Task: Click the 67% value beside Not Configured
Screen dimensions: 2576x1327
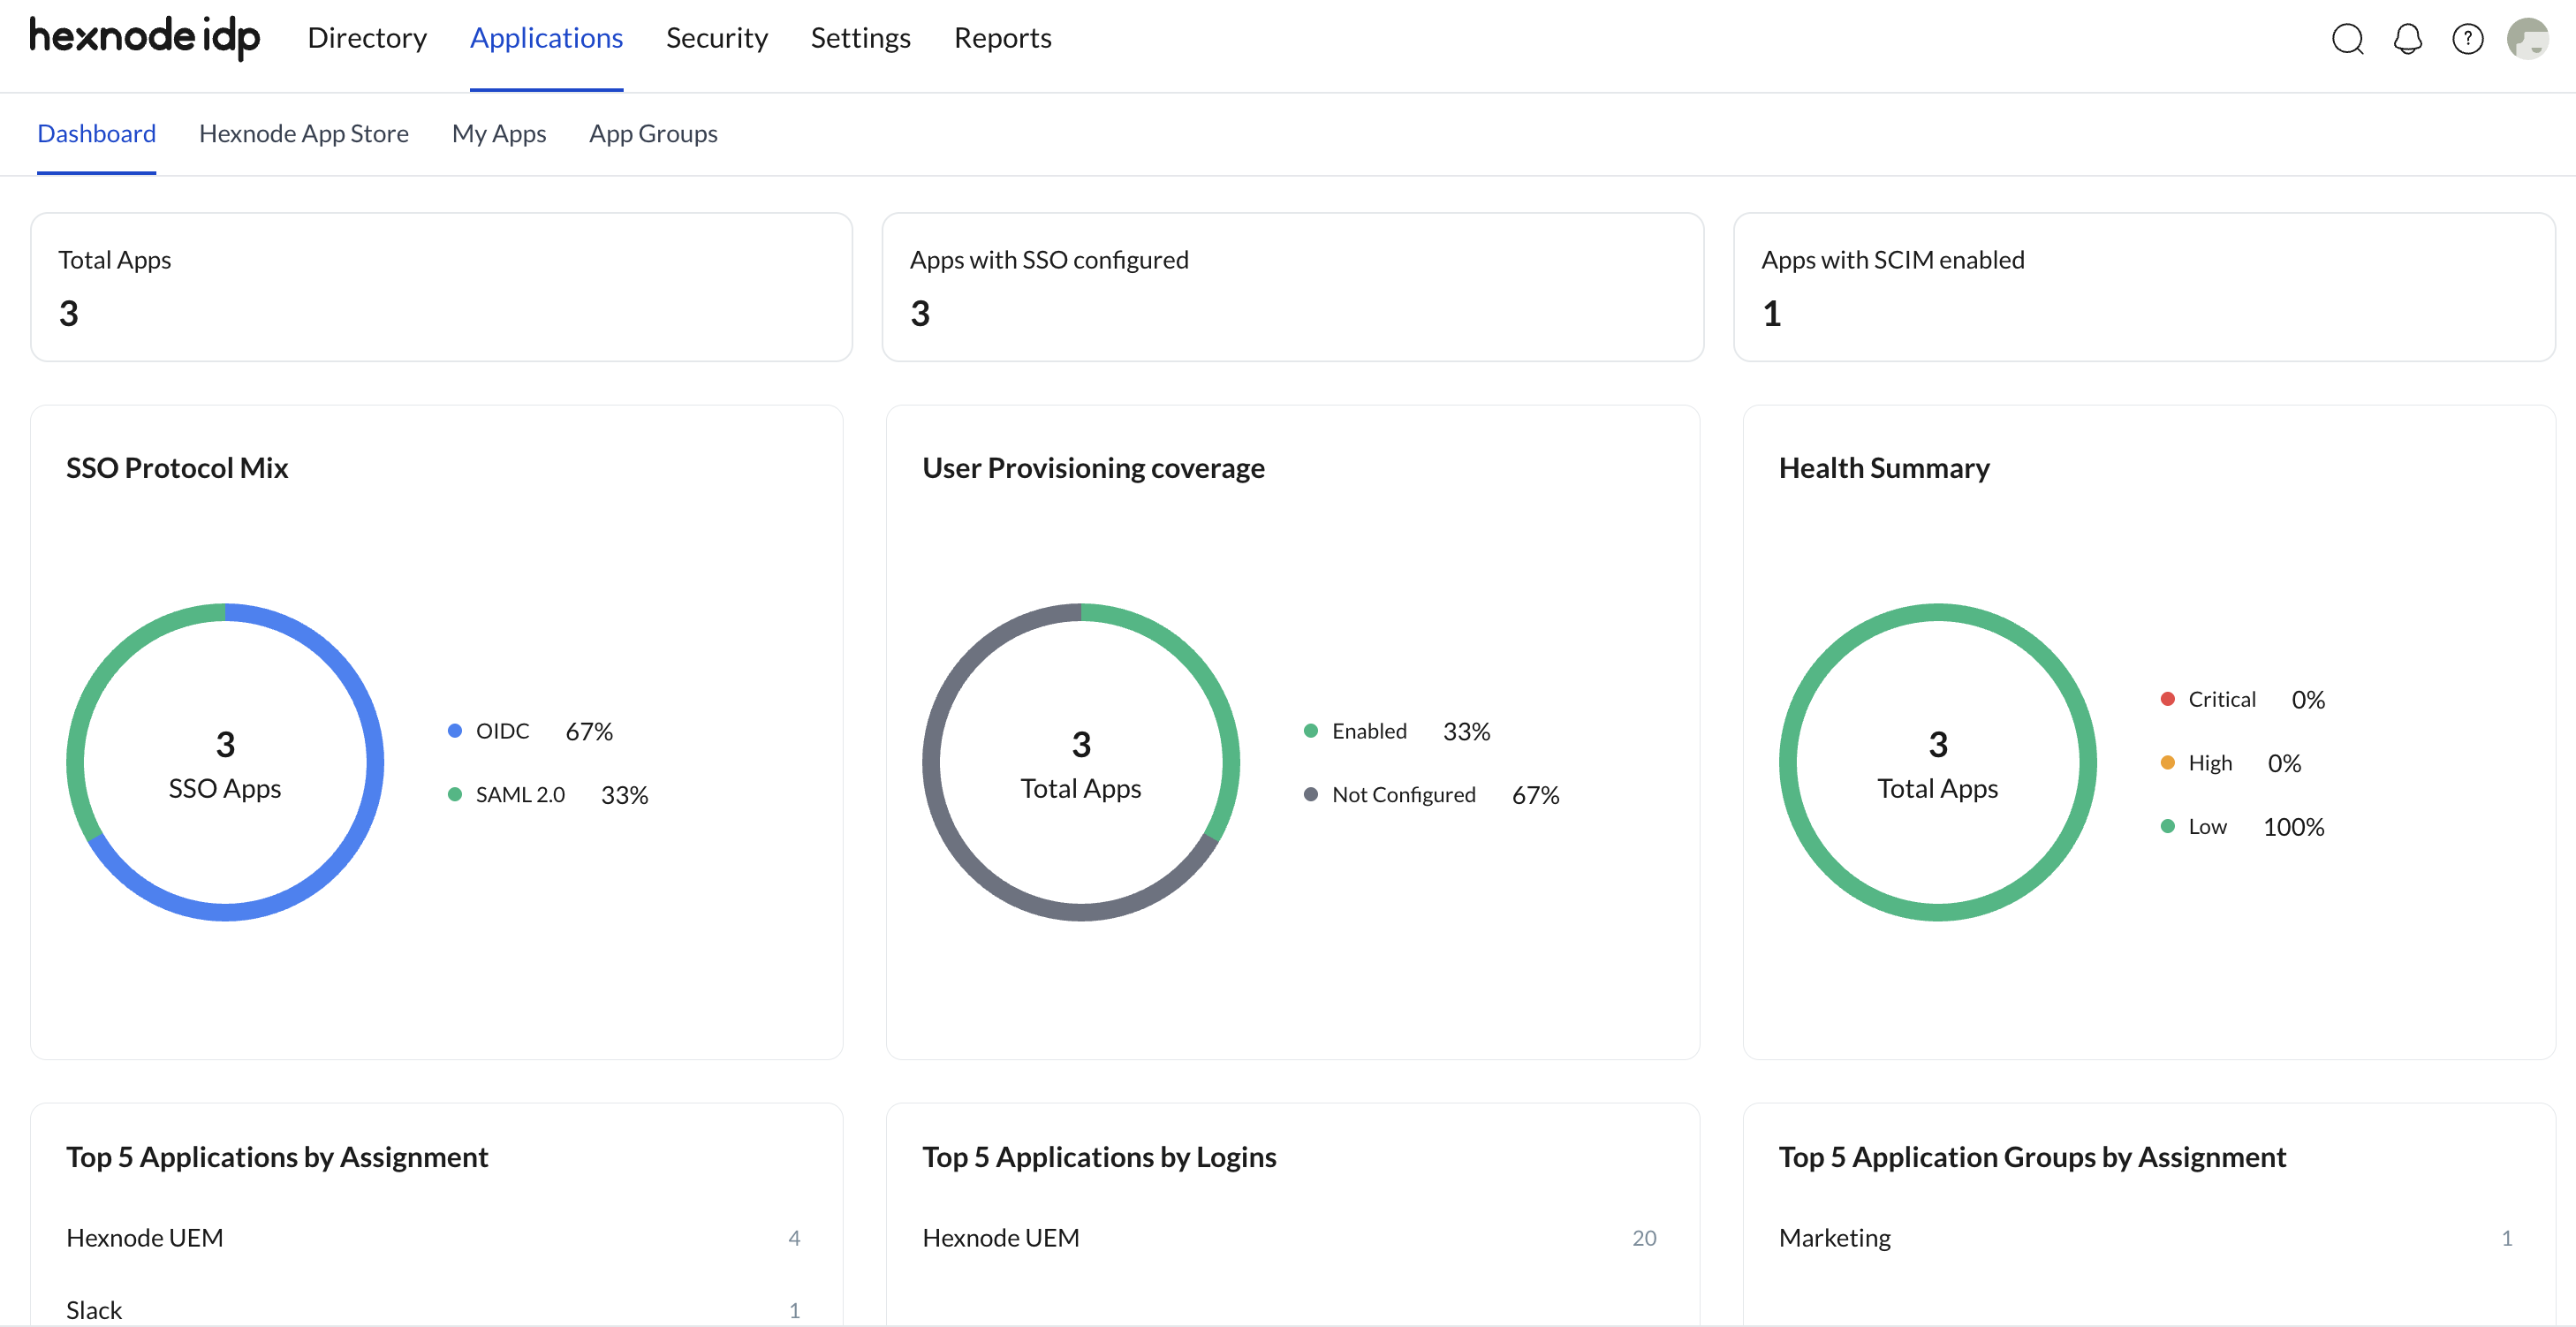Action: [x=1535, y=795]
